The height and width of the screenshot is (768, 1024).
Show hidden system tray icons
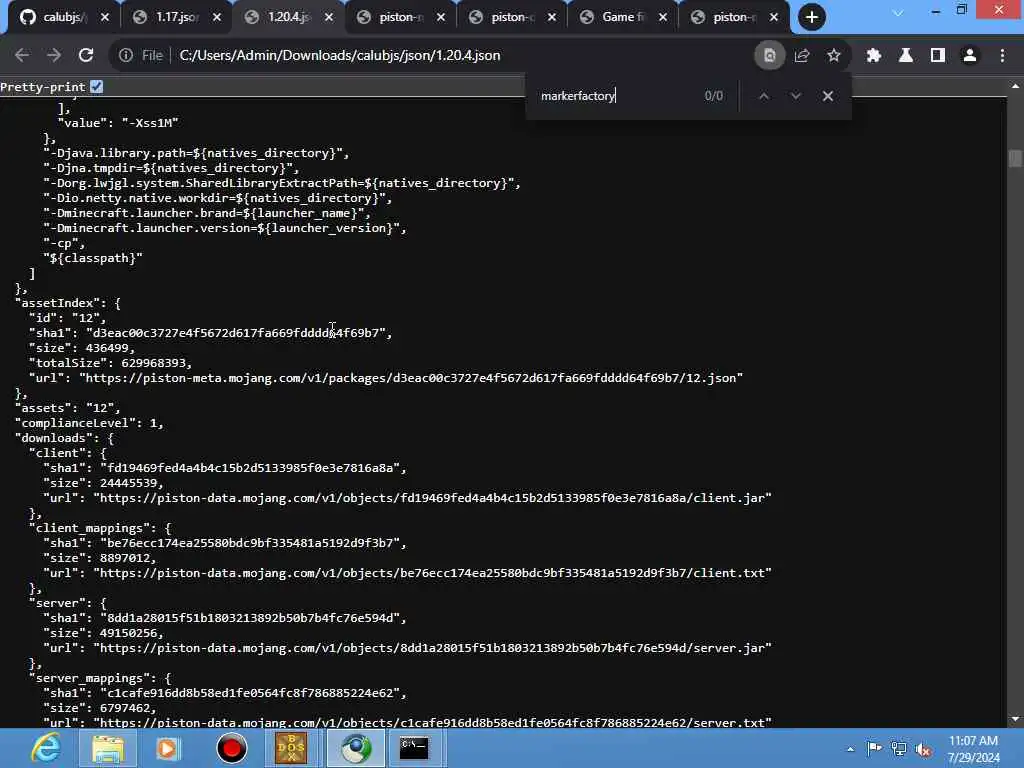point(850,749)
